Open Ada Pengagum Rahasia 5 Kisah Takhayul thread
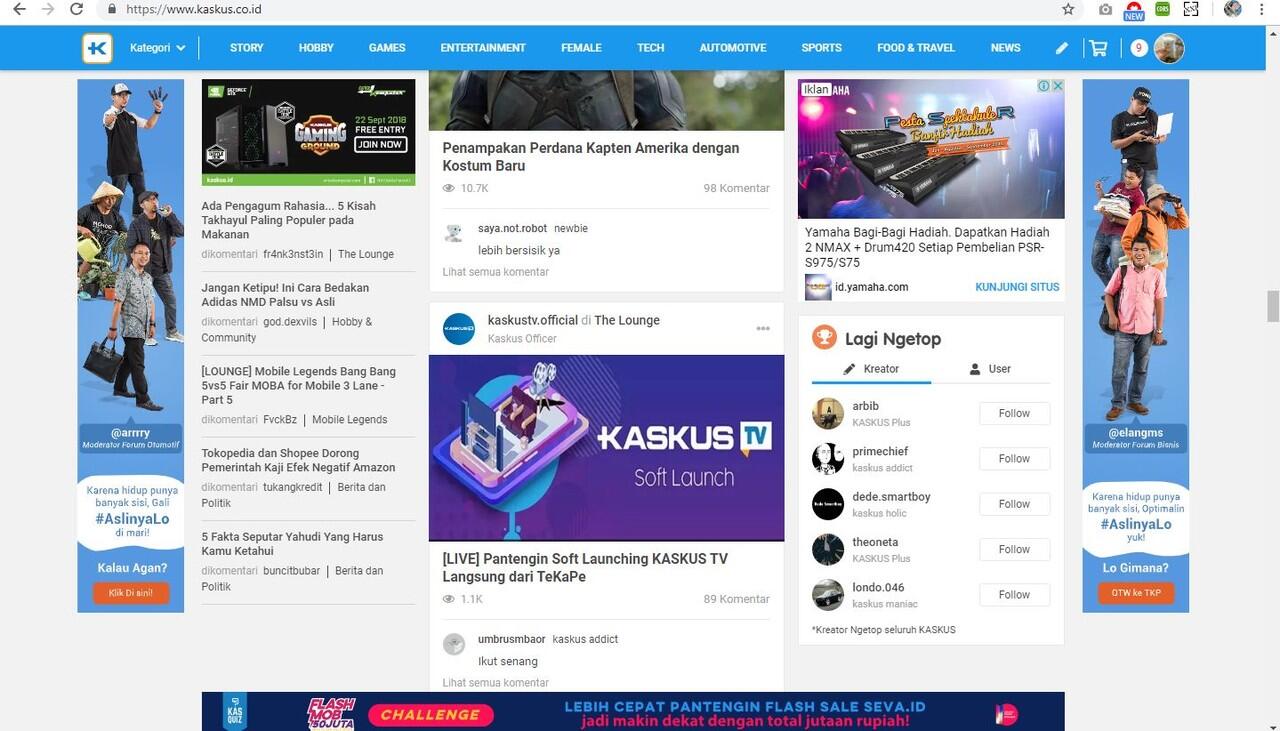Viewport: 1280px width, 731px height. pyautogui.click(x=289, y=220)
